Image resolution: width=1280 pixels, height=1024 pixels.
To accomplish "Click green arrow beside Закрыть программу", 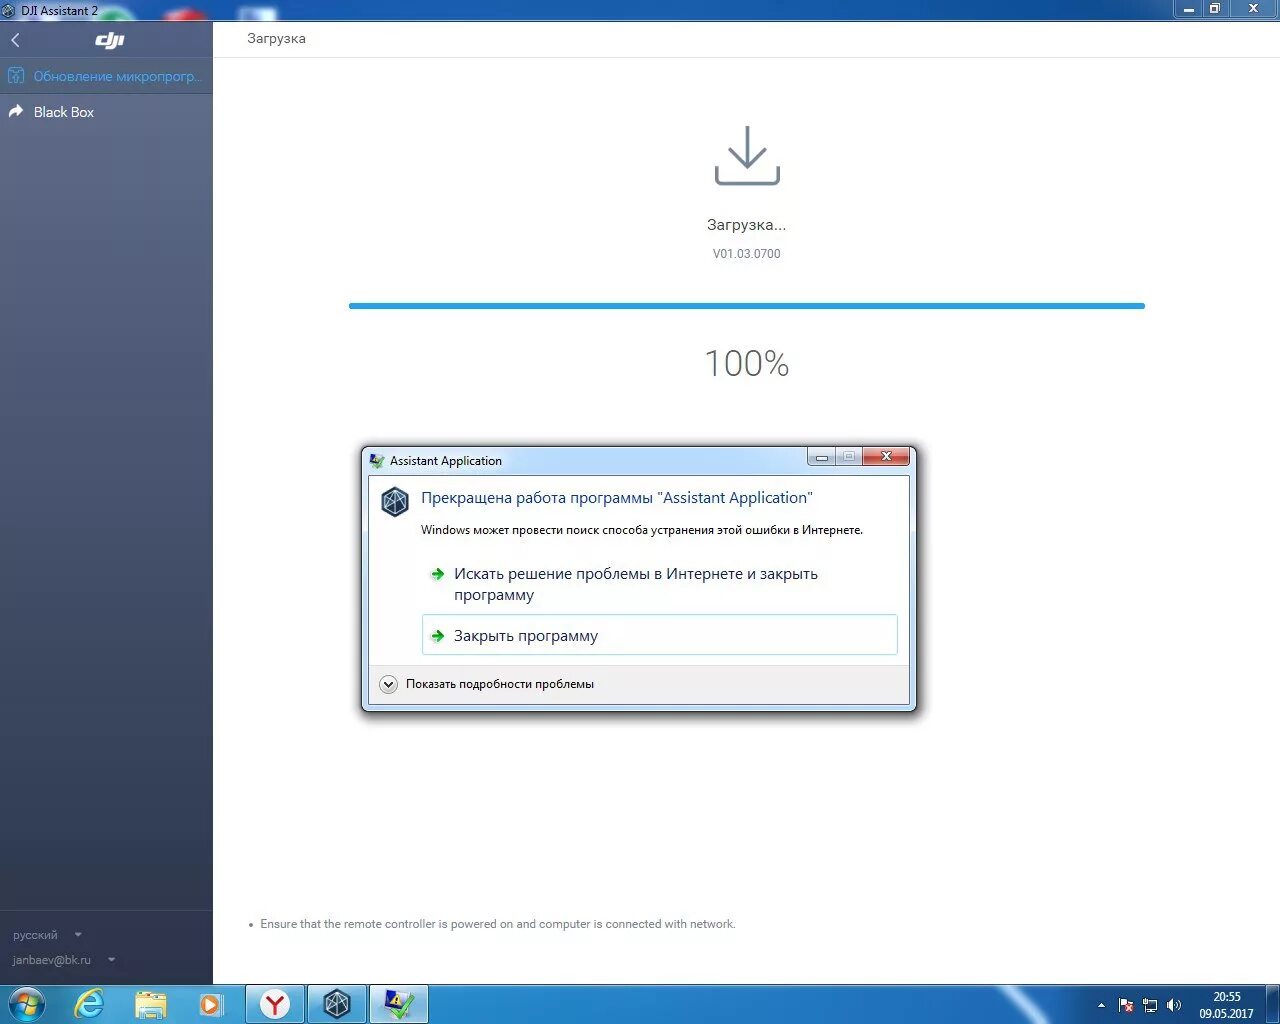I will tap(437, 636).
